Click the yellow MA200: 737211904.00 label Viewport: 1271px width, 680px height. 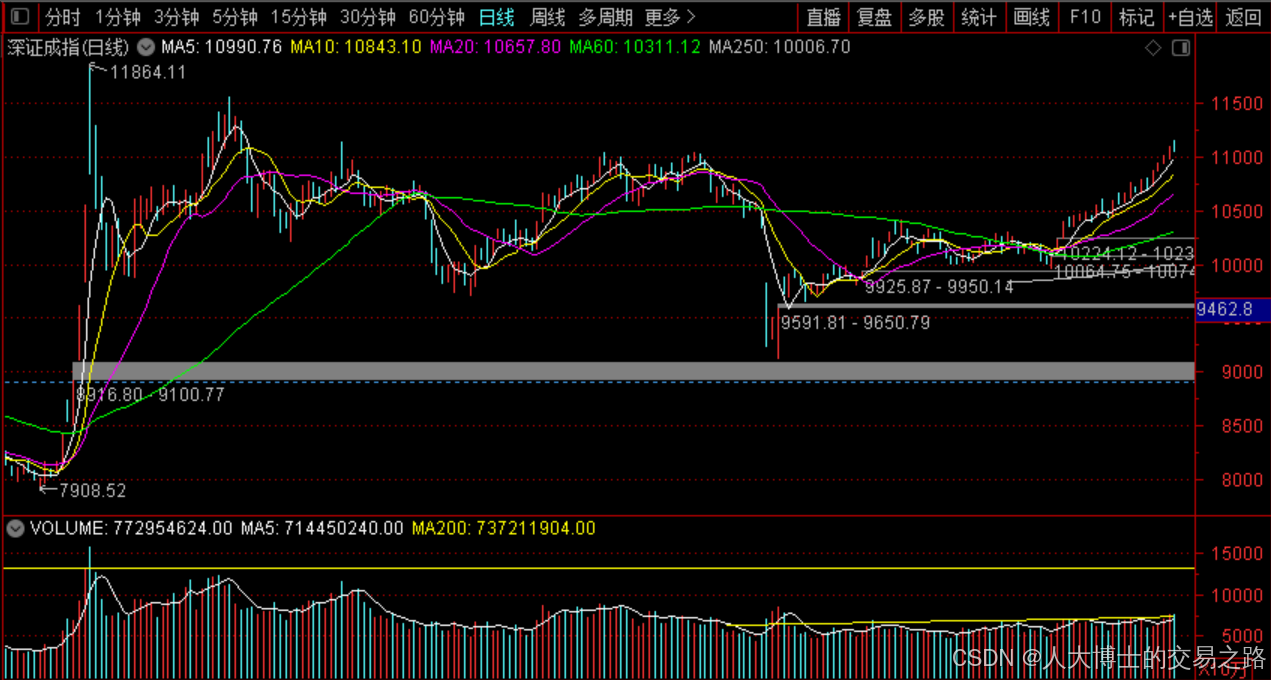pos(503,528)
